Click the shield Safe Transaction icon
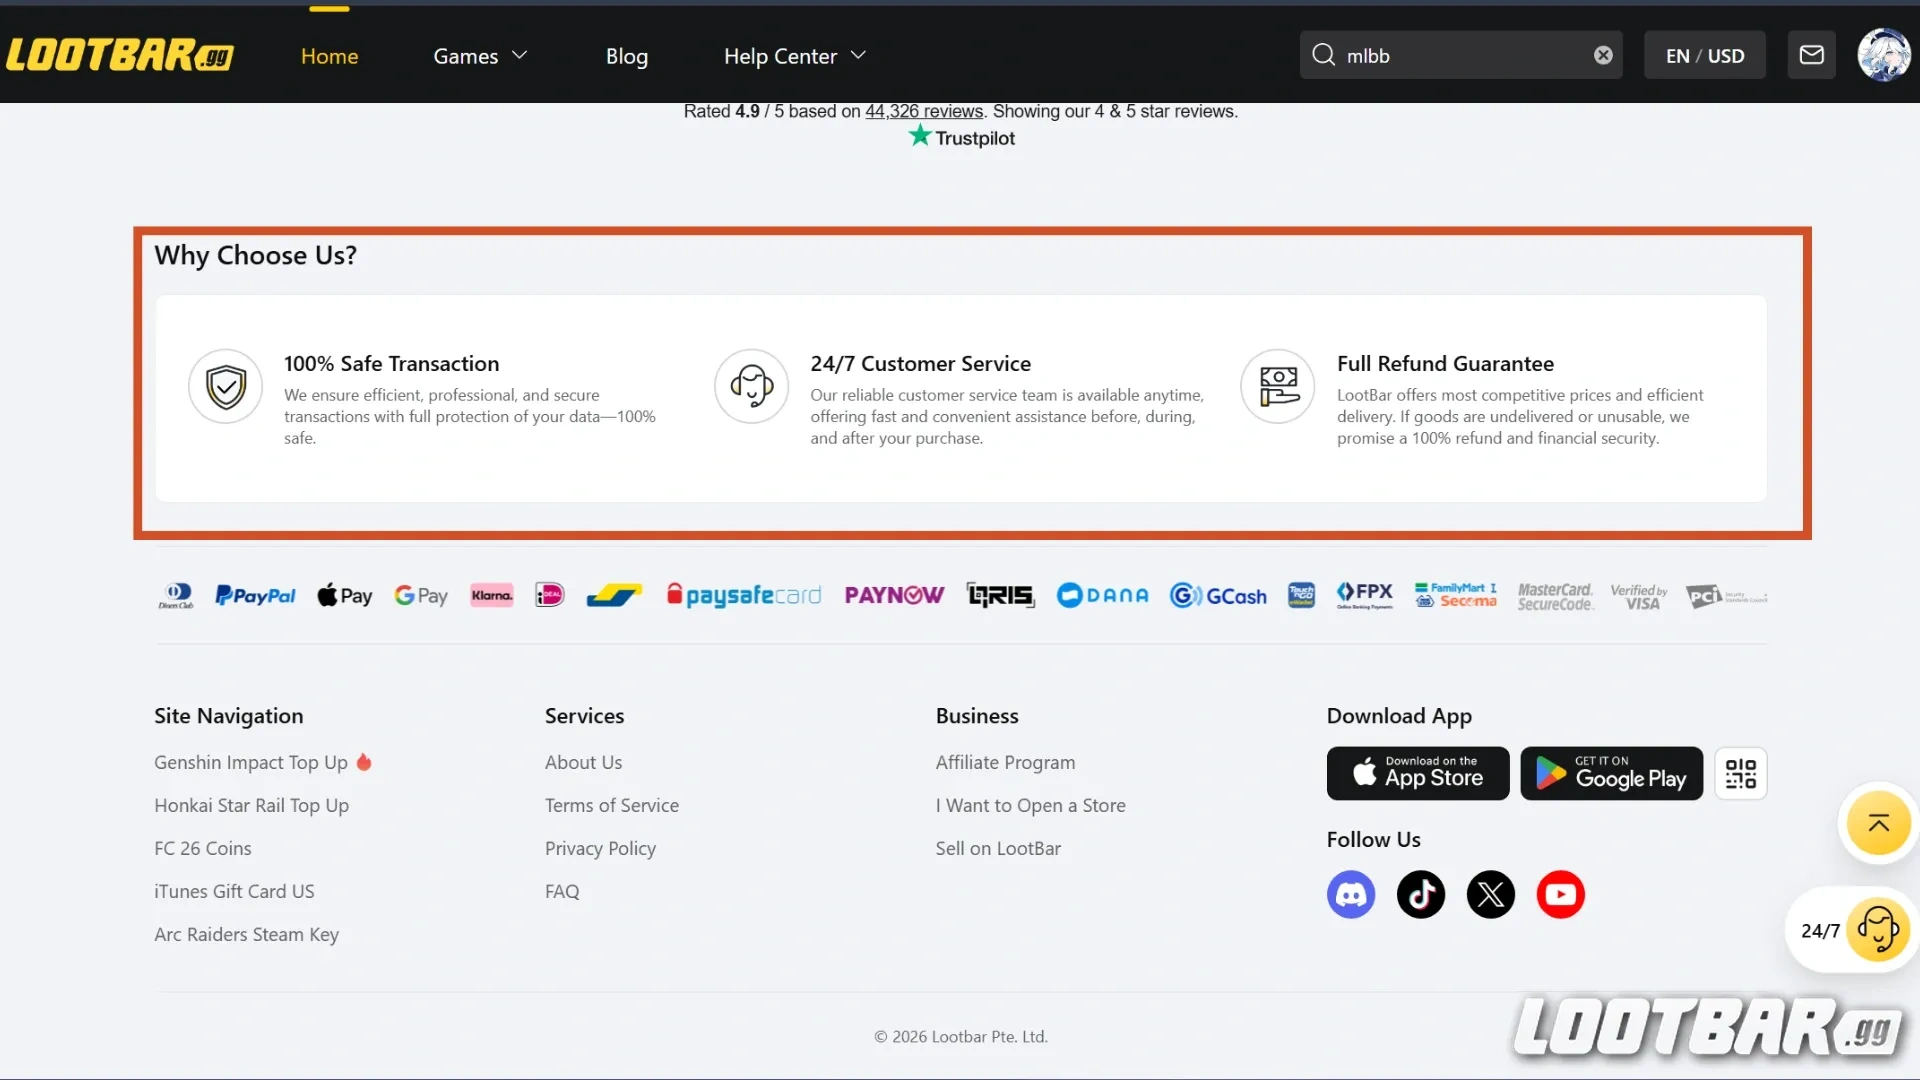1920x1080 pixels. click(226, 386)
